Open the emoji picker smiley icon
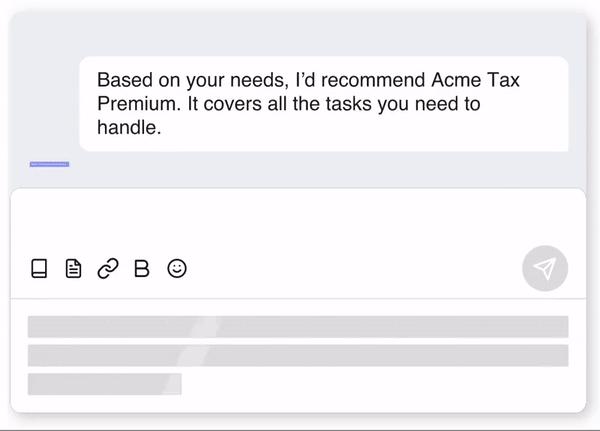Image resolution: width=600 pixels, height=431 pixels. [177, 268]
